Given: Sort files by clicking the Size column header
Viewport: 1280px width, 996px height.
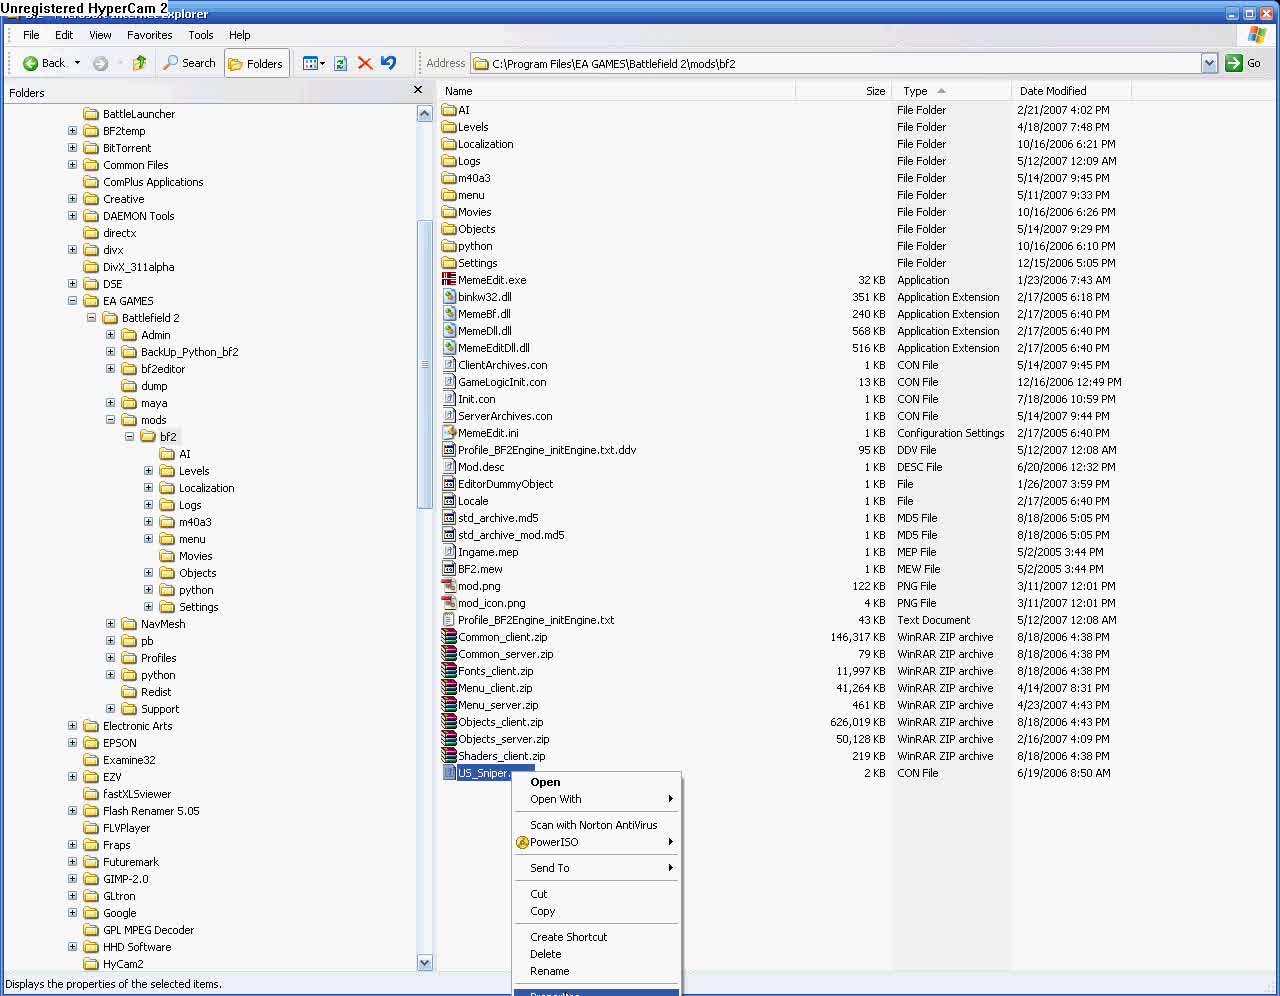Looking at the screenshot, I should pos(875,90).
